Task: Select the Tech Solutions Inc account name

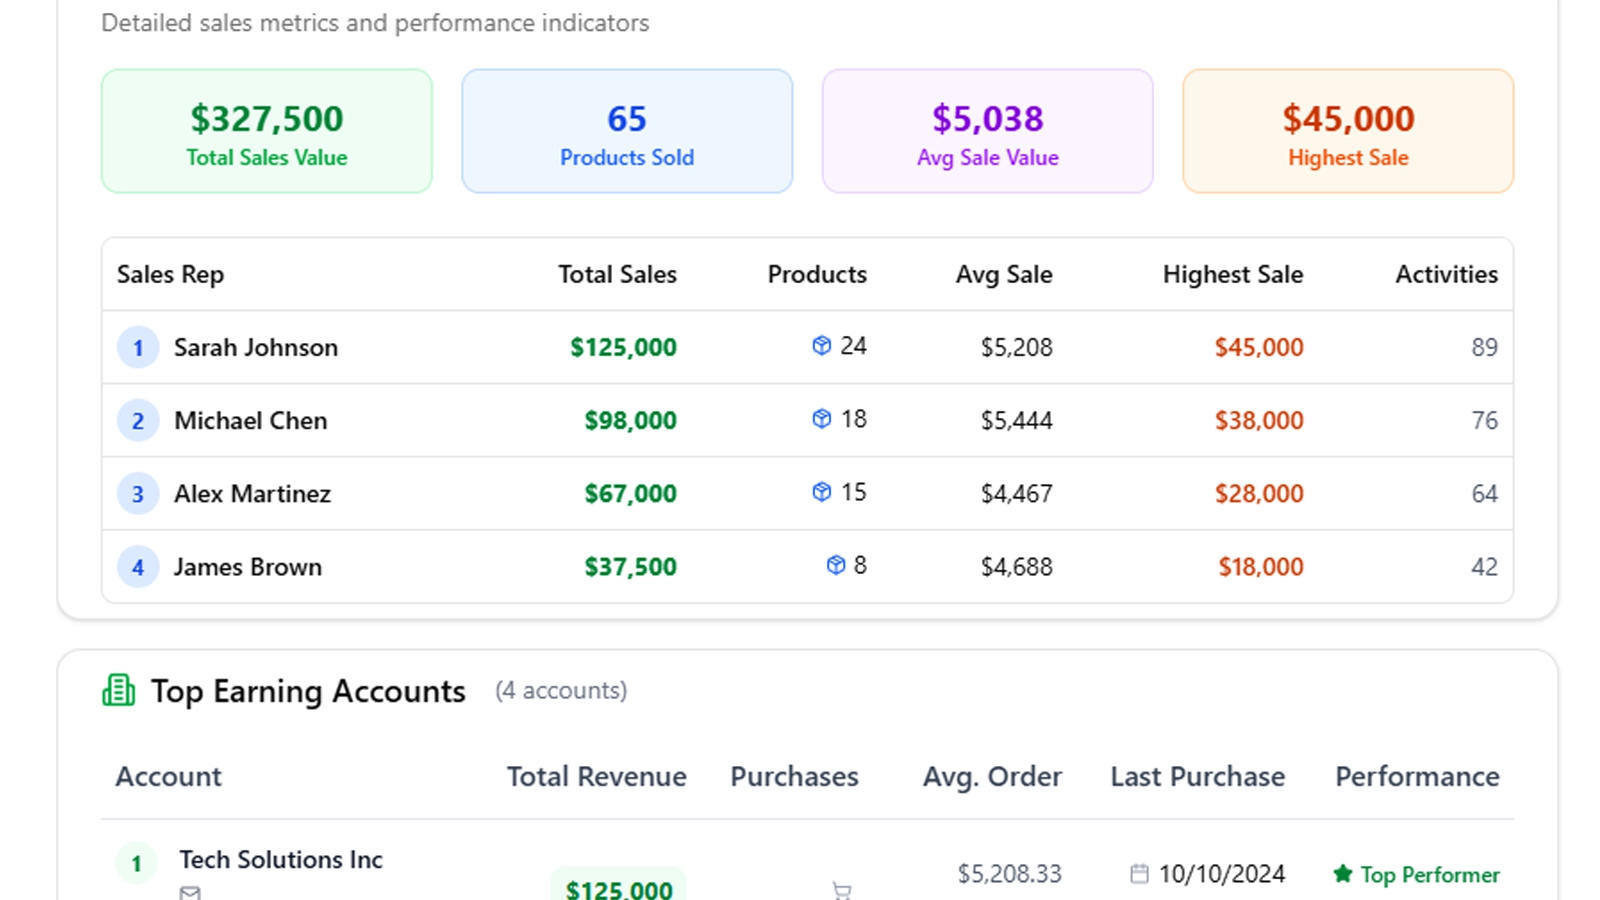Action: tap(281, 859)
